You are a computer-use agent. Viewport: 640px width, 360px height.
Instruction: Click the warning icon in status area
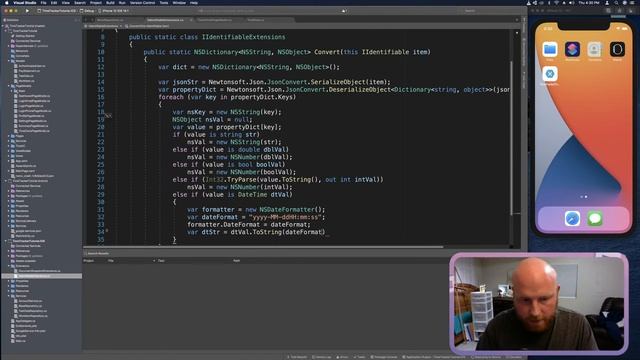(344, 11)
